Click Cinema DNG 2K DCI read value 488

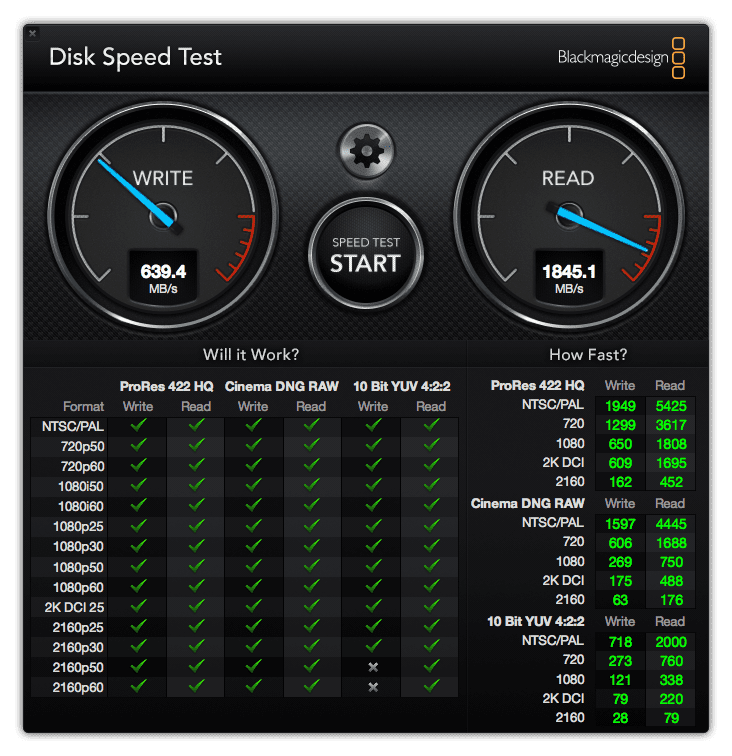[x=671, y=581]
